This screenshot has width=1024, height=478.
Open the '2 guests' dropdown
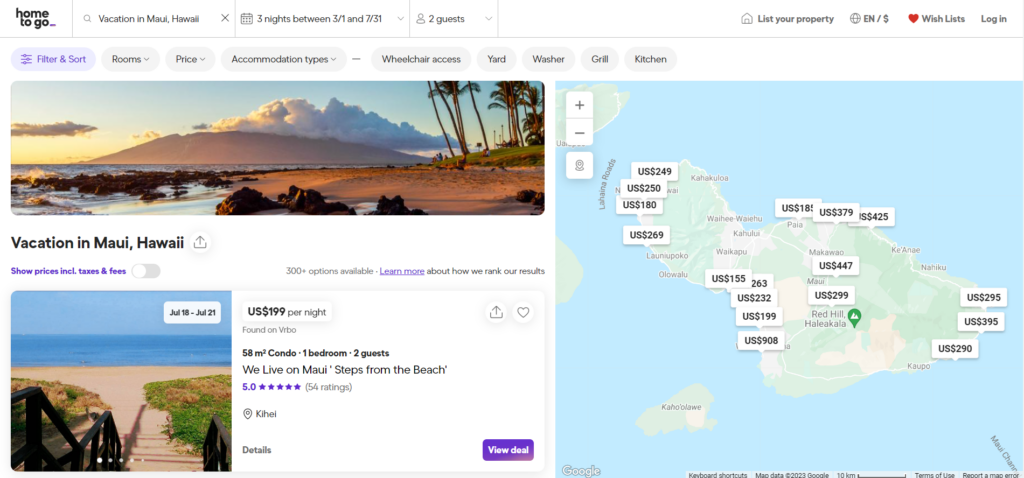[454, 19]
